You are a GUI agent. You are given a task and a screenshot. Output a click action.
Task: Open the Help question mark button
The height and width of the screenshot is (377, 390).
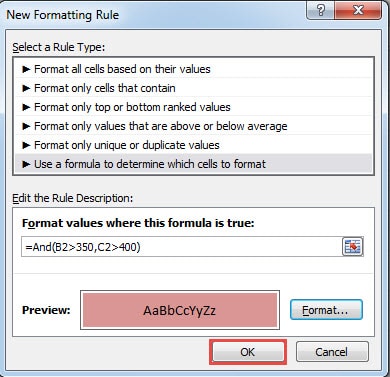pos(321,10)
